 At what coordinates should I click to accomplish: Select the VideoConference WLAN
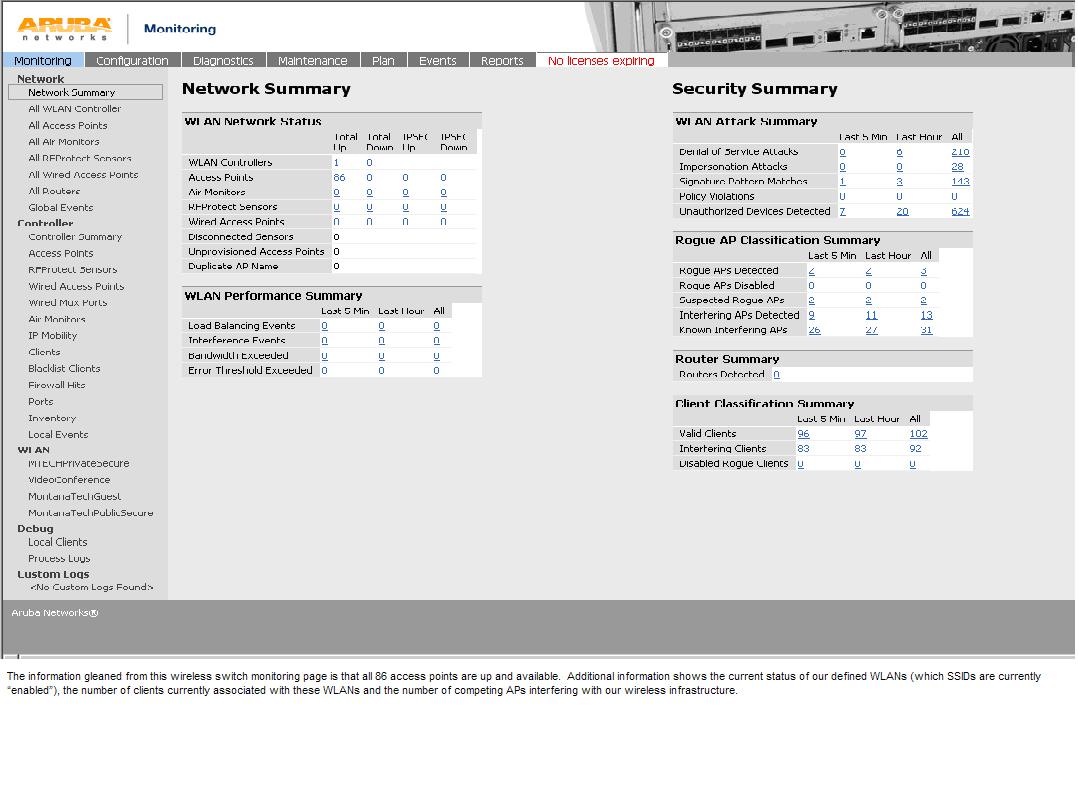(x=69, y=480)
